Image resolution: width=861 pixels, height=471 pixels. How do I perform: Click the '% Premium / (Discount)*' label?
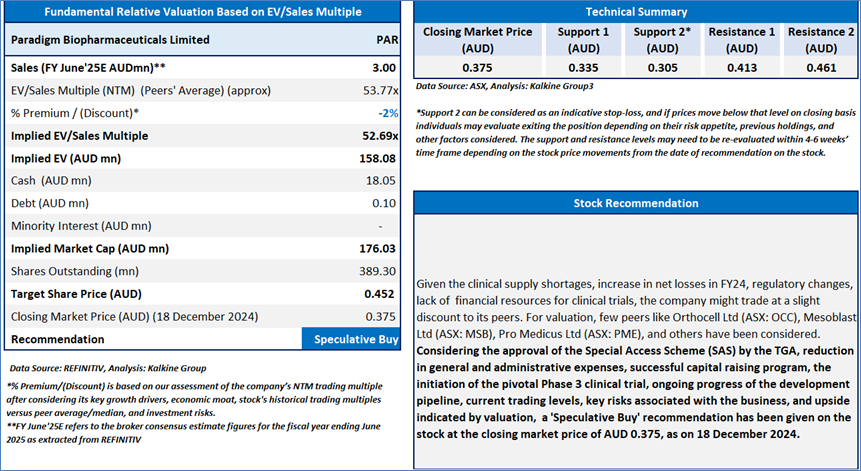[75, 113]
